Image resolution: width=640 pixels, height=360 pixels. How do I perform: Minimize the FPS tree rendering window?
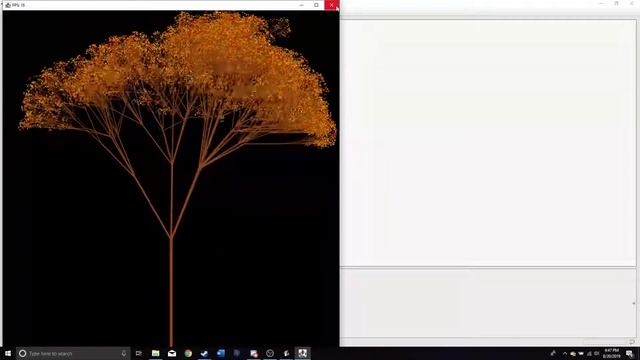[301, 5]
